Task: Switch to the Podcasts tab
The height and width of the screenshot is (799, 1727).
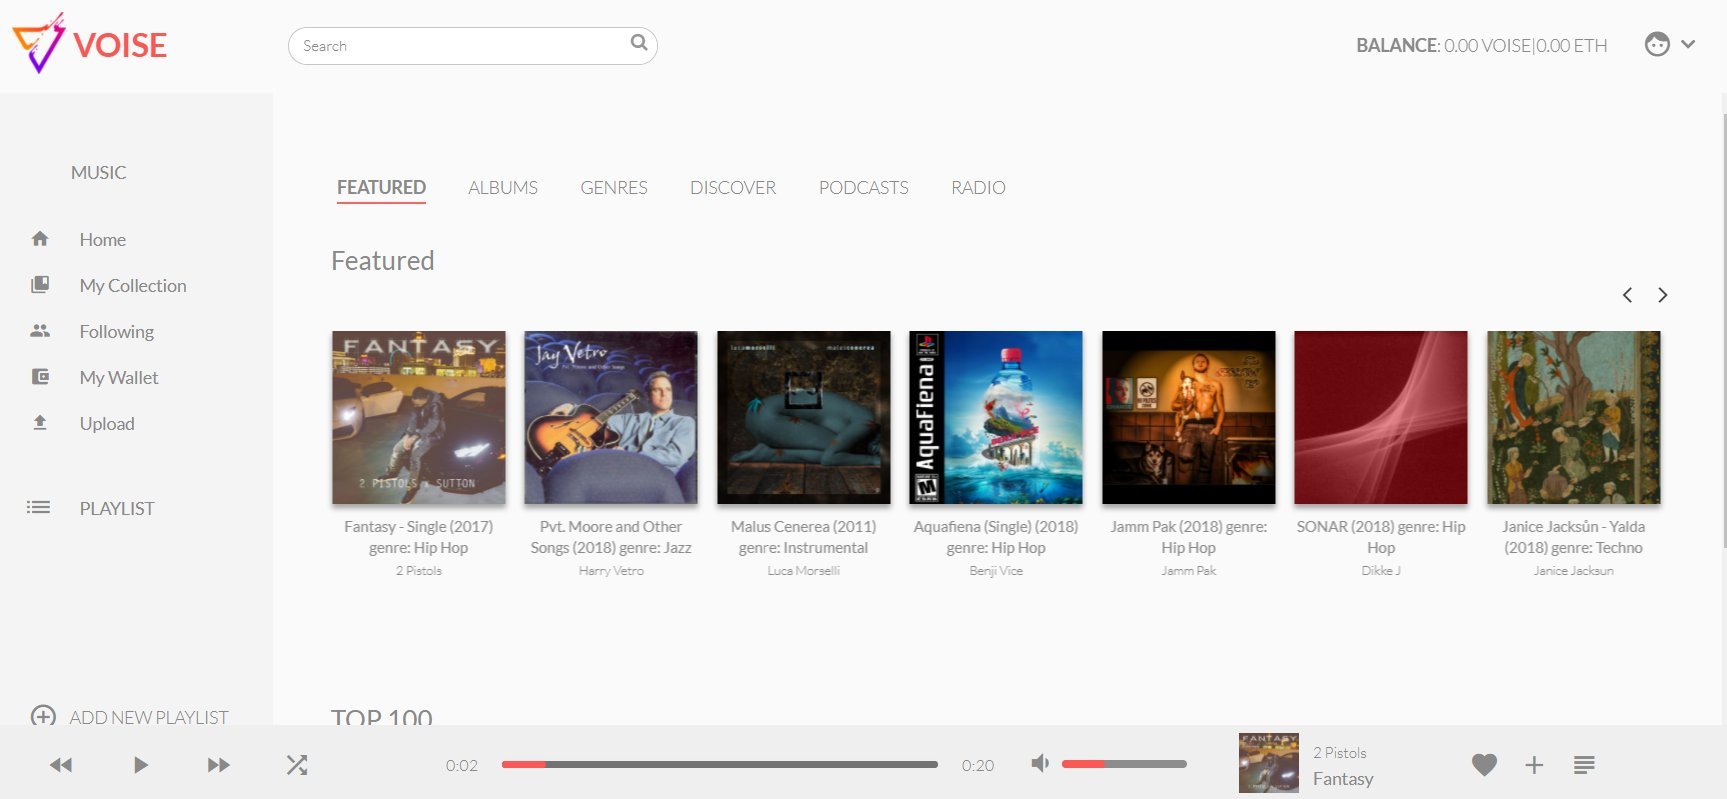Action: [864, 188]
